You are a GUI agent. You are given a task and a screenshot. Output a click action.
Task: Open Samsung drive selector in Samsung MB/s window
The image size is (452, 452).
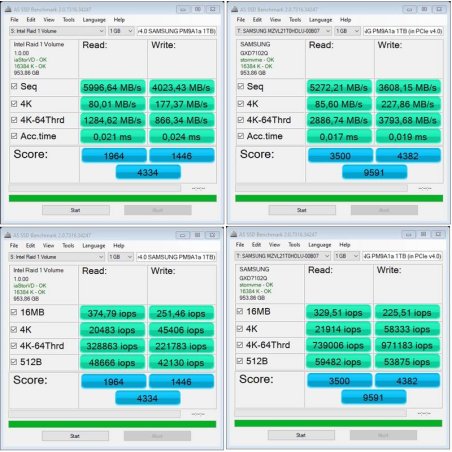[x=284, y=31]
